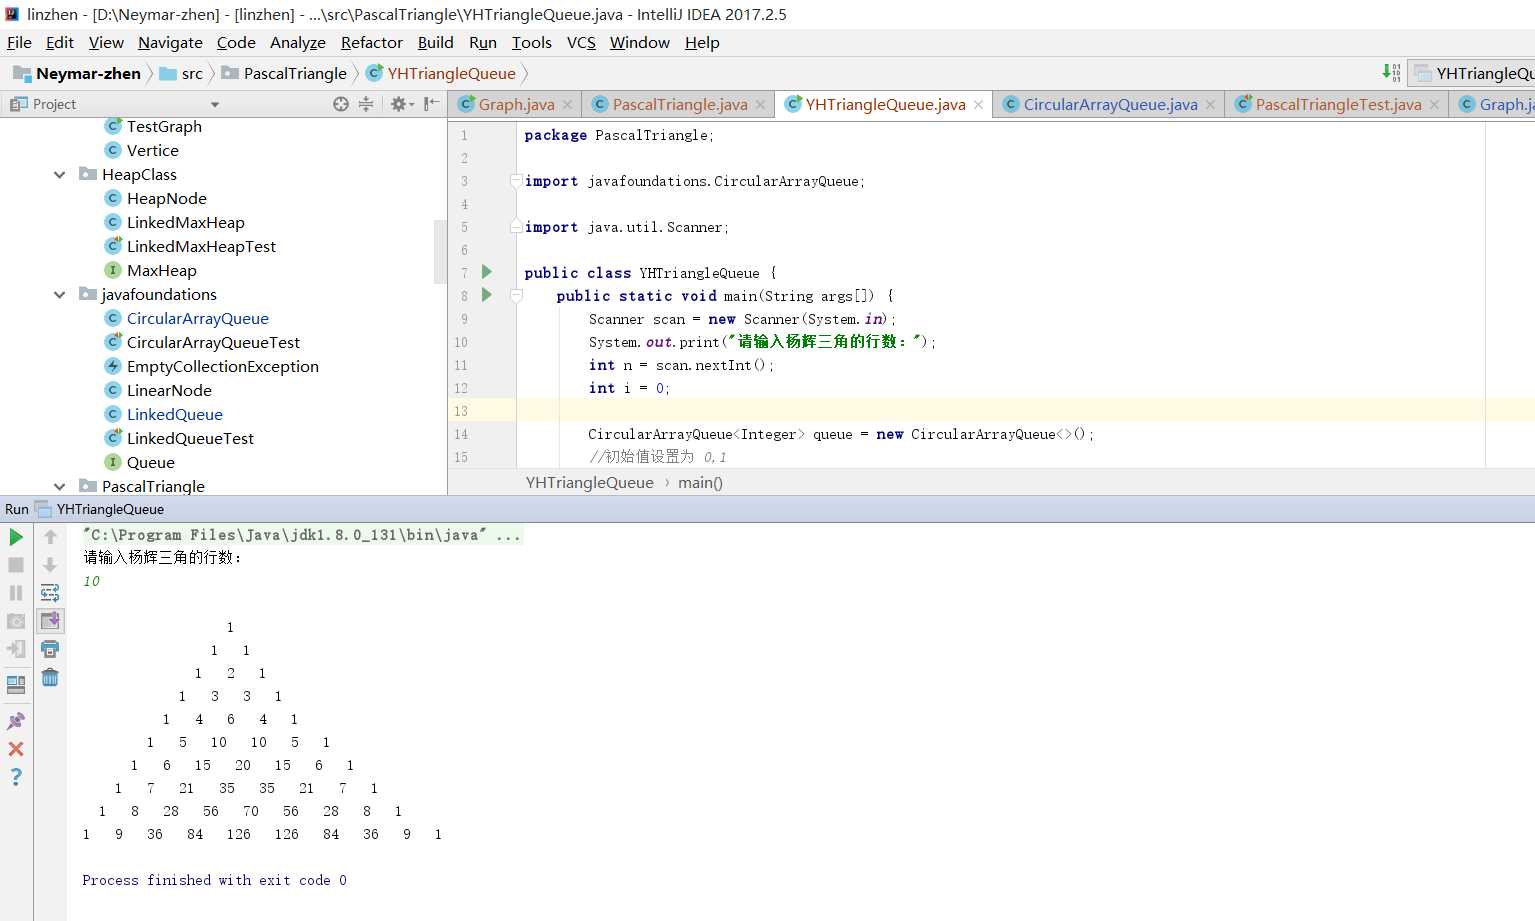The image size is (1535, 921).
Task: Switch to PascalTriangle.java tab
Action: point(680,104)
